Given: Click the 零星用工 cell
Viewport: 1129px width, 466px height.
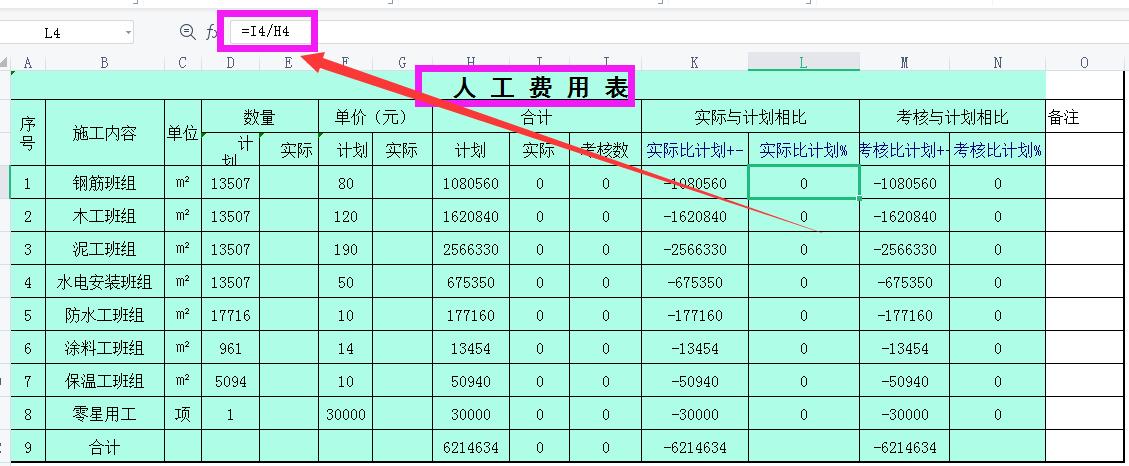Looking at the screenshot, I should pos(104,414).
